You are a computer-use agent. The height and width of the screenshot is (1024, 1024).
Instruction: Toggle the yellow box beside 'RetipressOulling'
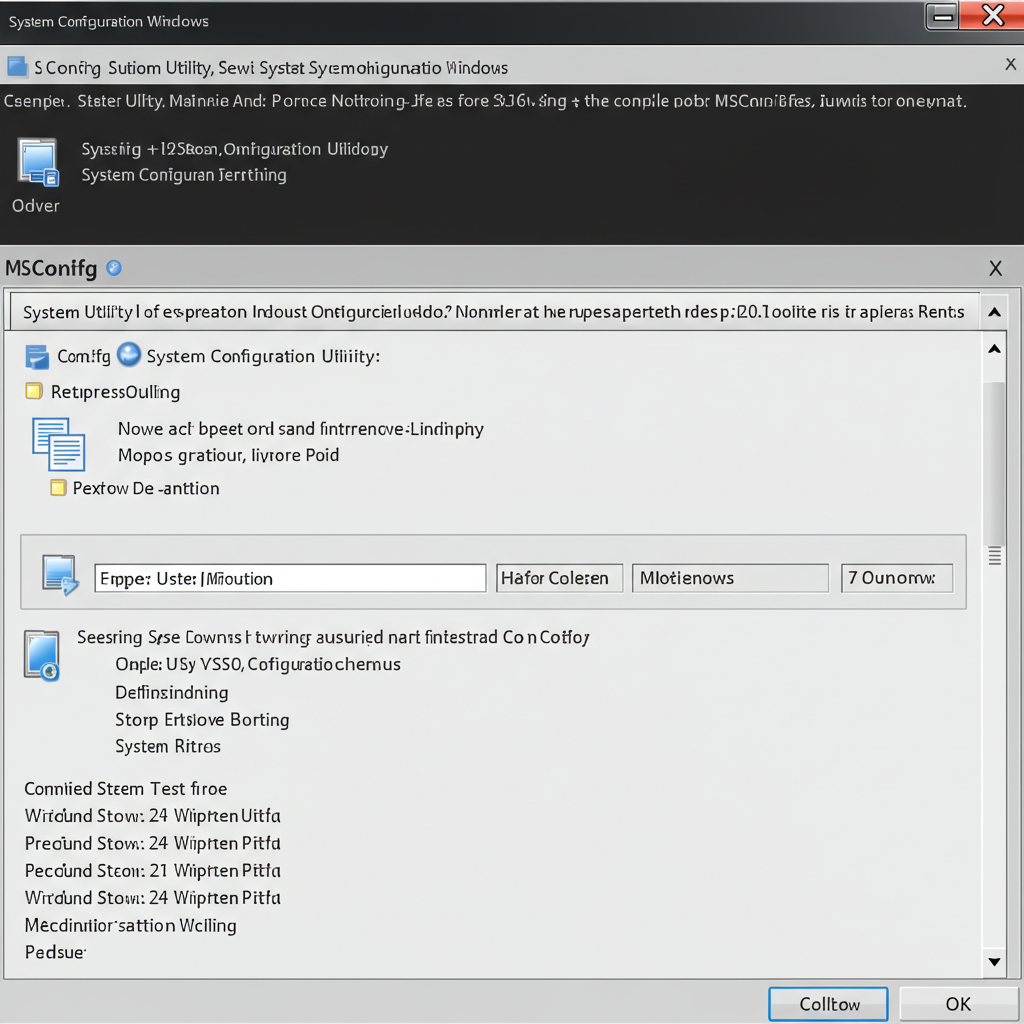34,391
